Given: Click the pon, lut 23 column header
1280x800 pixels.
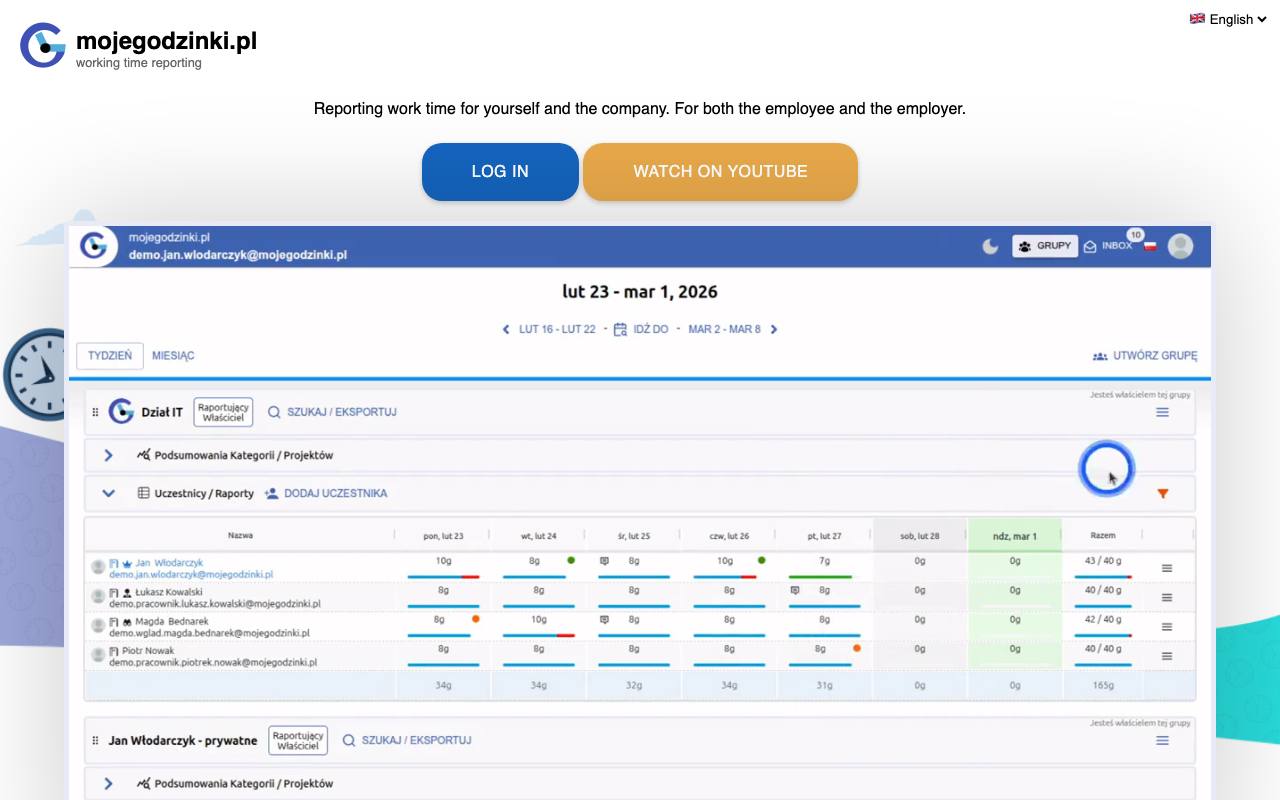Looking at the screenshot, I should pyautogui.click(x=443, y=536).
